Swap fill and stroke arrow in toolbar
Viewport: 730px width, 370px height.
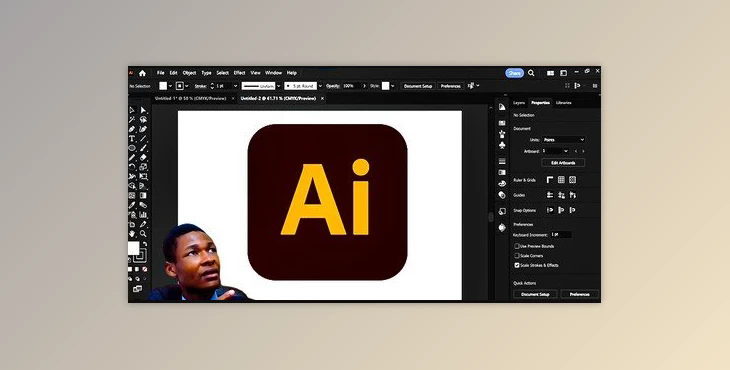[x=145, y=244]
